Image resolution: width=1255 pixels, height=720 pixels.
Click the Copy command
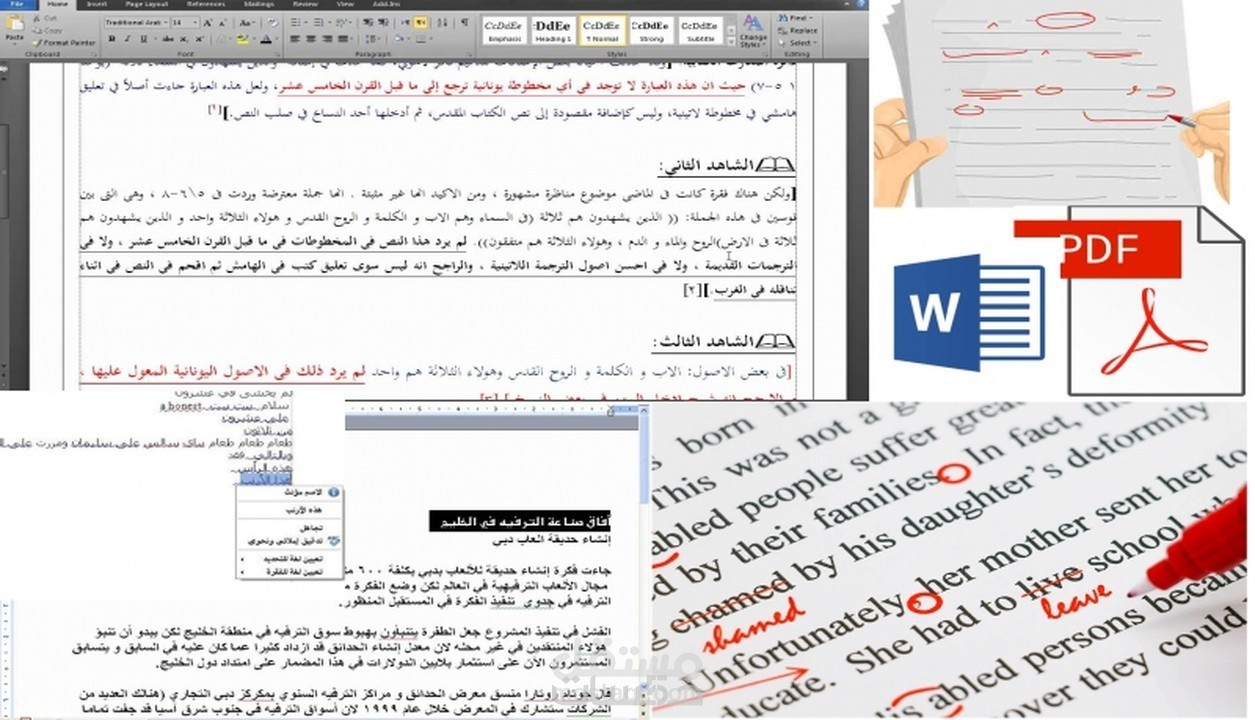(x=48, y=31)
